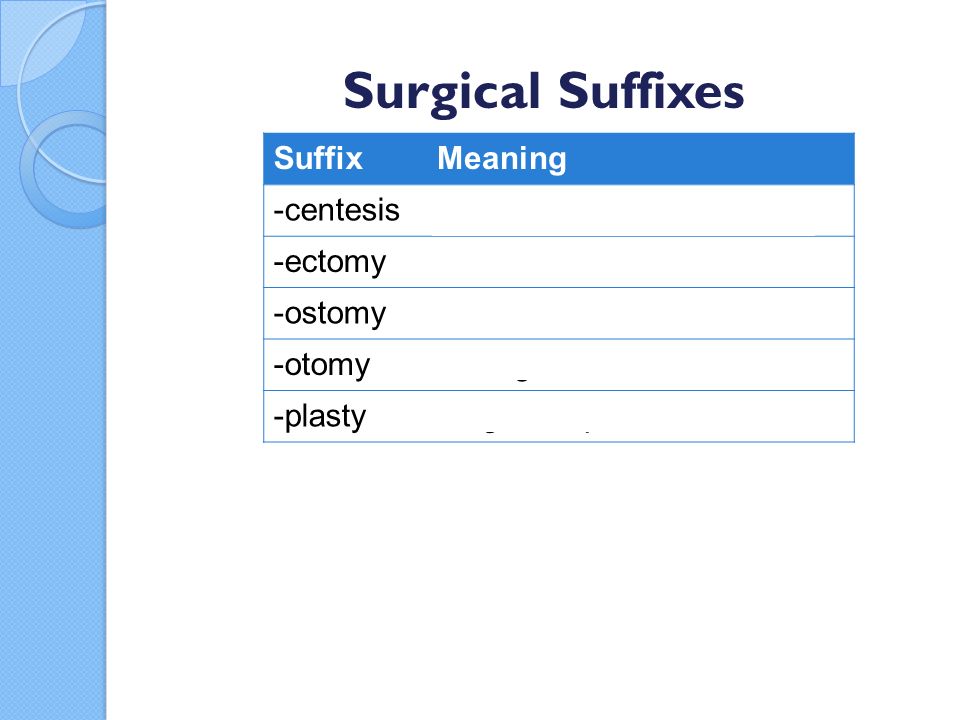Click the -ectomy suffix cell
960x720 pixels.
[346, 262]
